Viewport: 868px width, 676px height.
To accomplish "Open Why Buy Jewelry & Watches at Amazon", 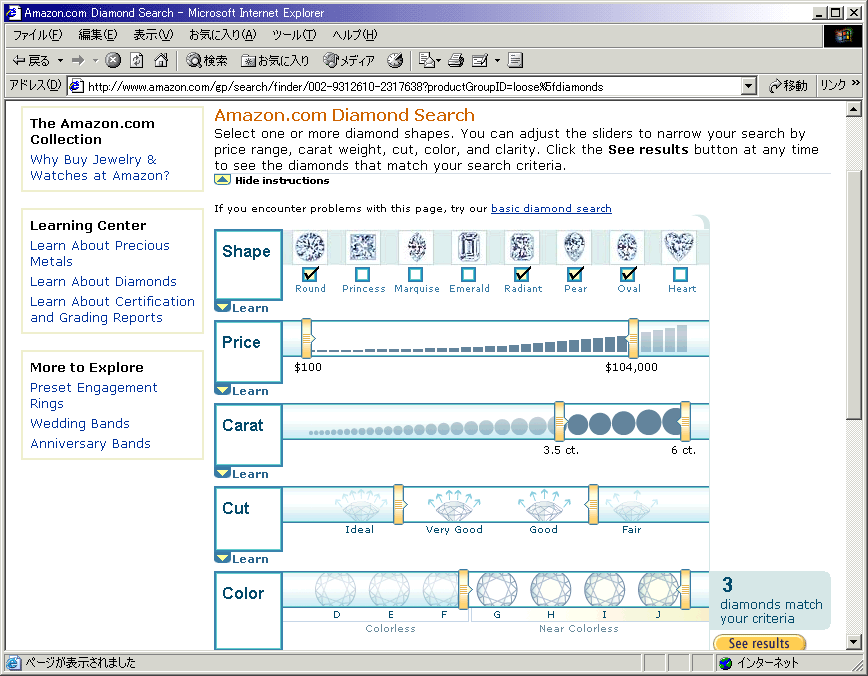I will [100, 167].
